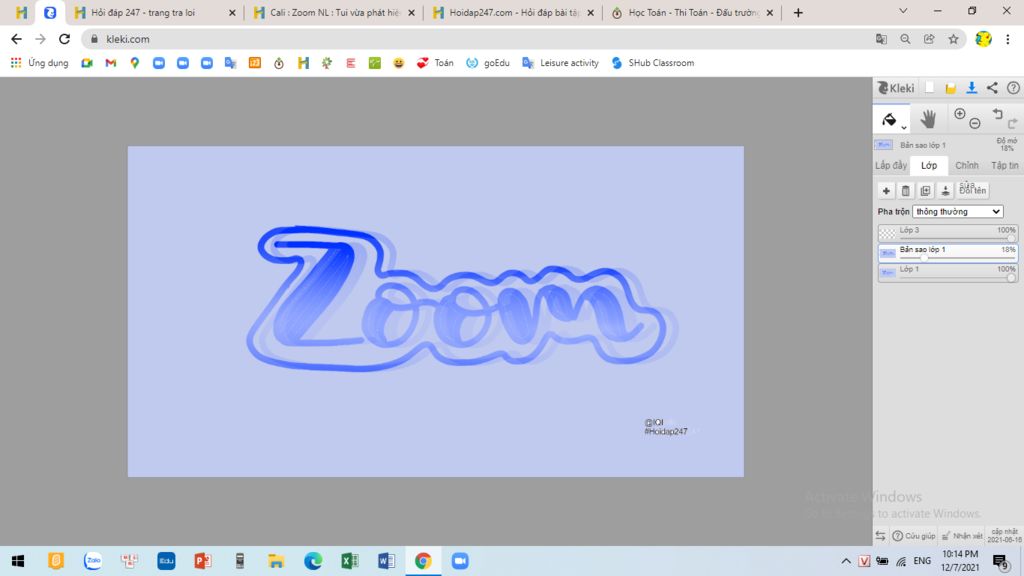Open the Nhận xét feedback link
1024x576 pixels.
tap(962, 536)
